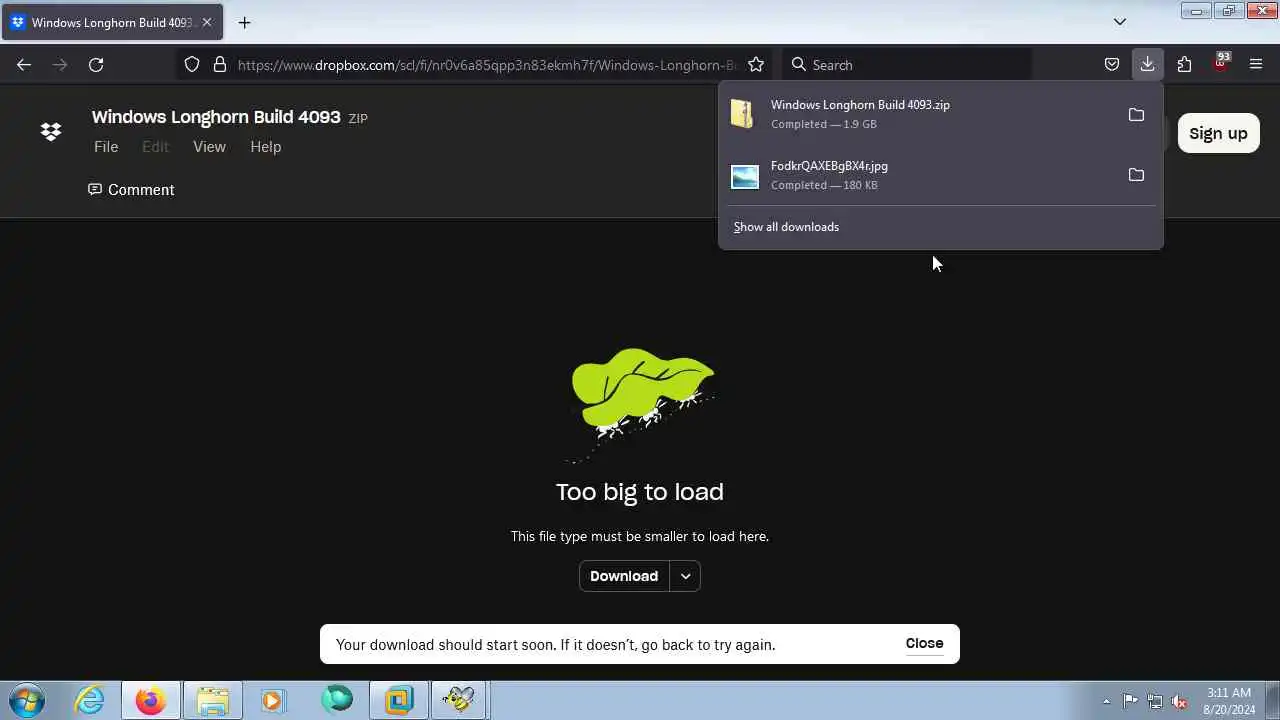Click the bee taskbar app icon

(459, 700)
